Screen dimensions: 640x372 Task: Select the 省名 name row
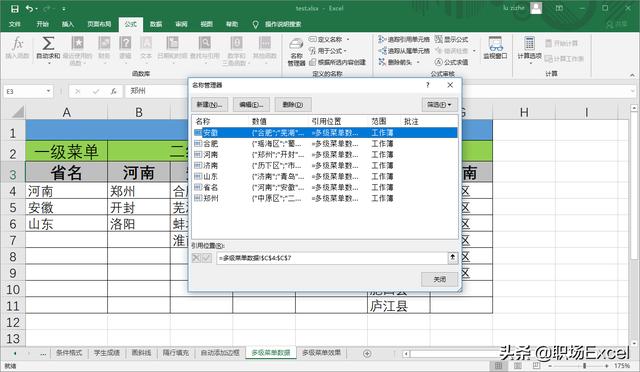tap(325, 187)
